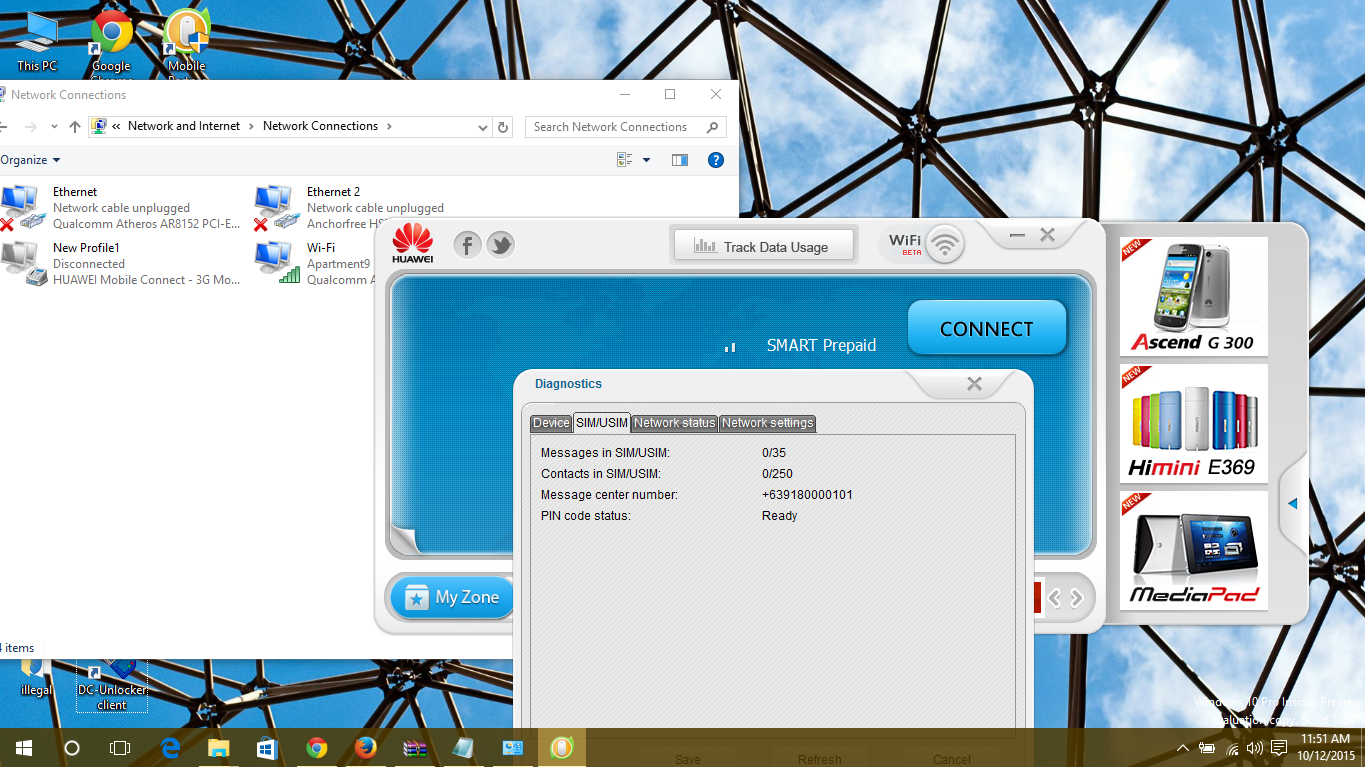
Task: Open This PC desktop icon
Action: pyautogui.click(x=37, y=42)
